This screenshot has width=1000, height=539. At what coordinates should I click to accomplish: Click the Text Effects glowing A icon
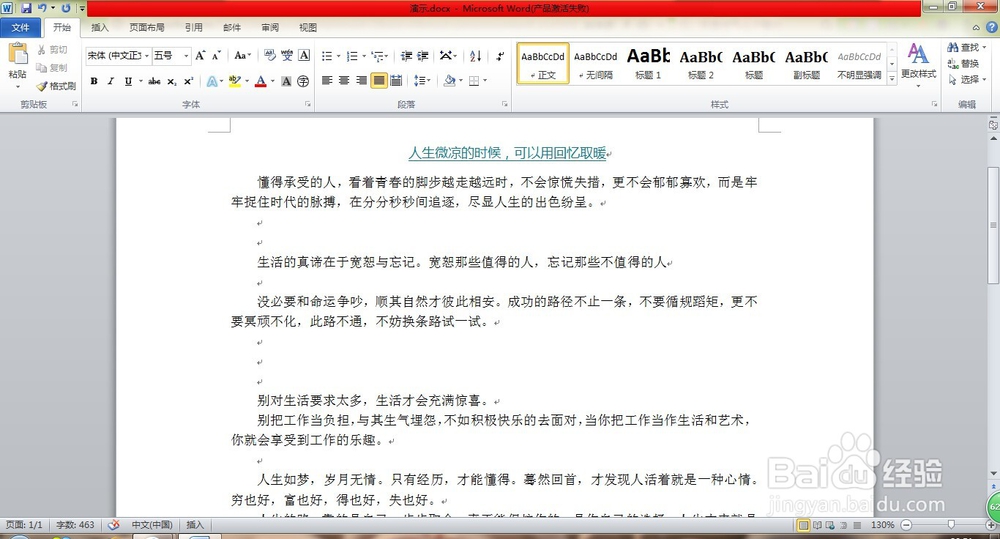[x=212, y=81]
